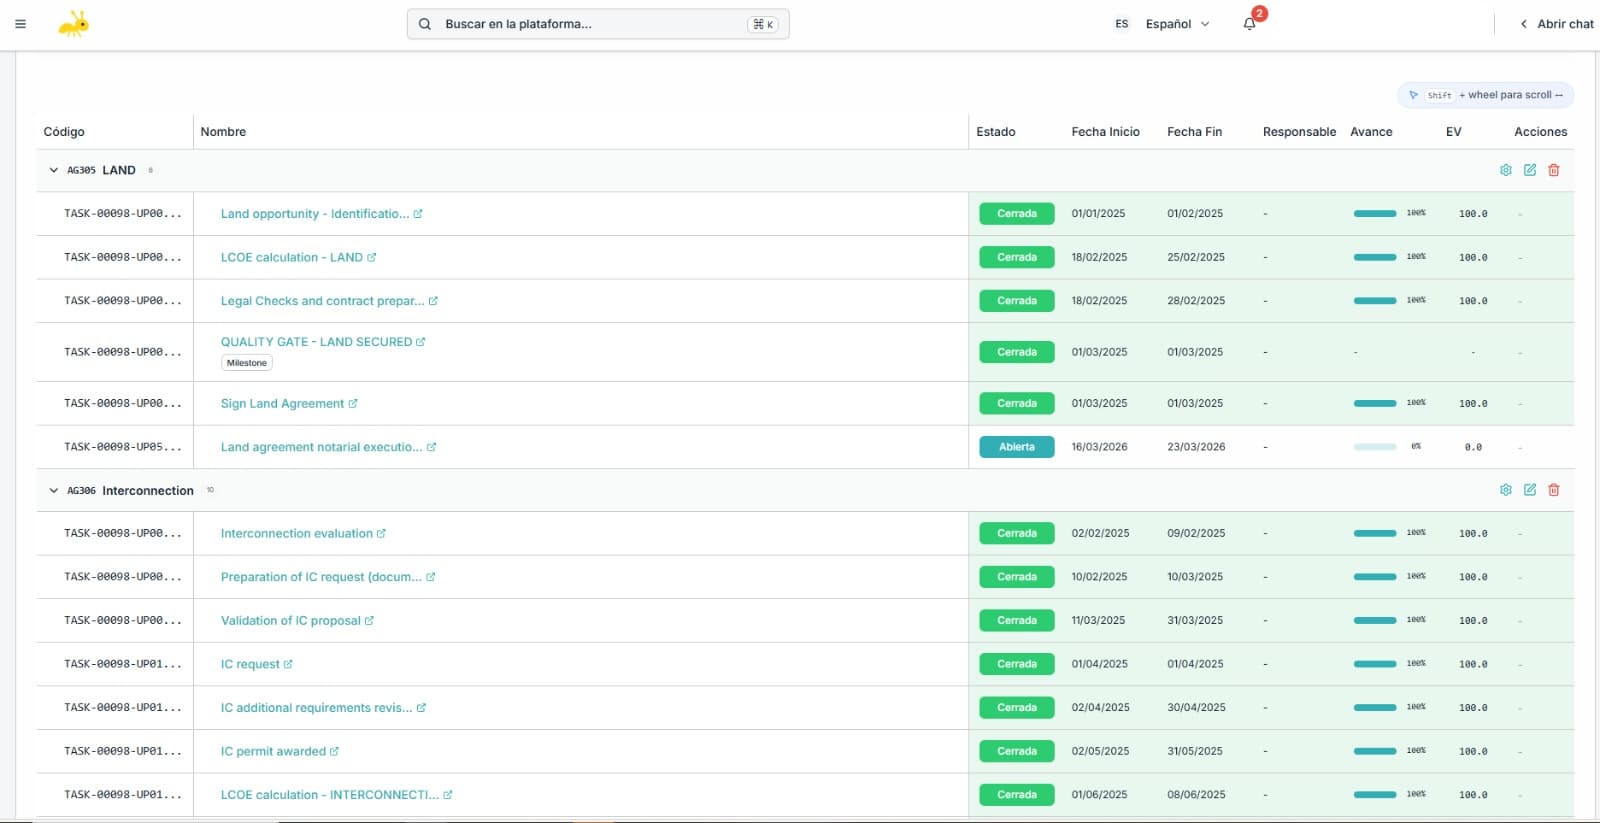Open the Español language dropdown
Image resolution: width=1600 pixels, height=823 pixels.
(x=1176, y=24)
